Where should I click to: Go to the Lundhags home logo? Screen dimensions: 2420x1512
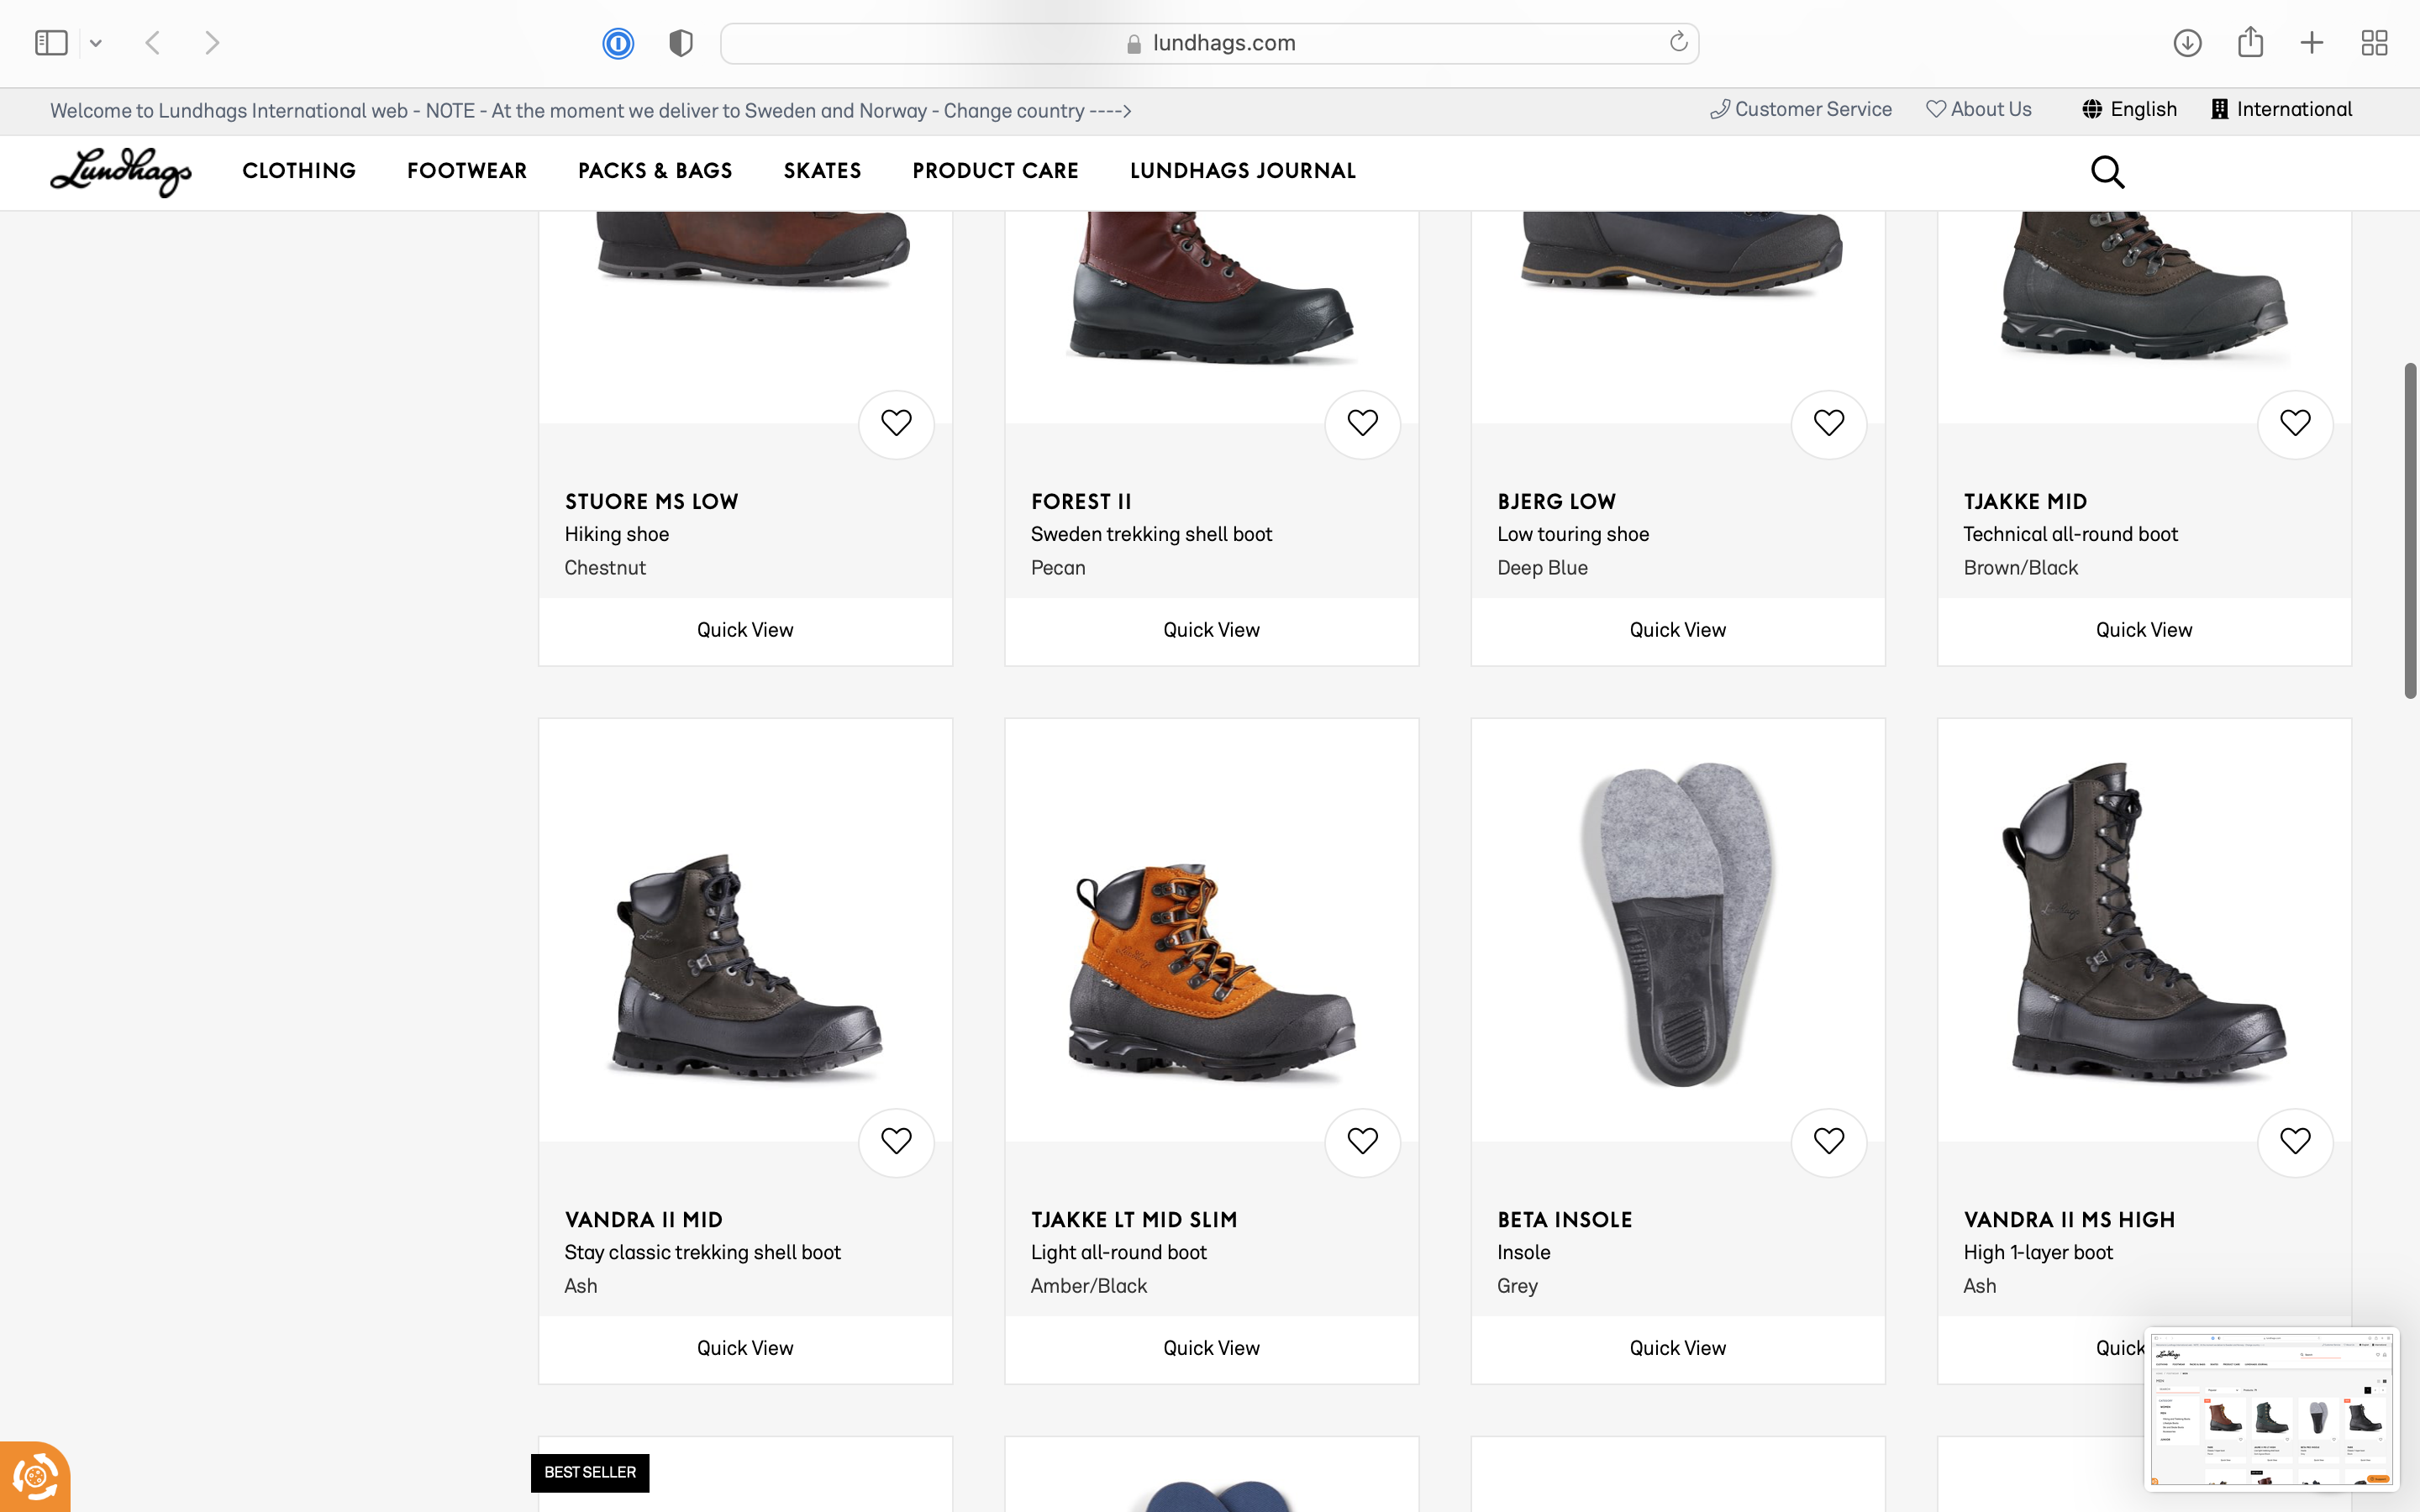point(120,171)
